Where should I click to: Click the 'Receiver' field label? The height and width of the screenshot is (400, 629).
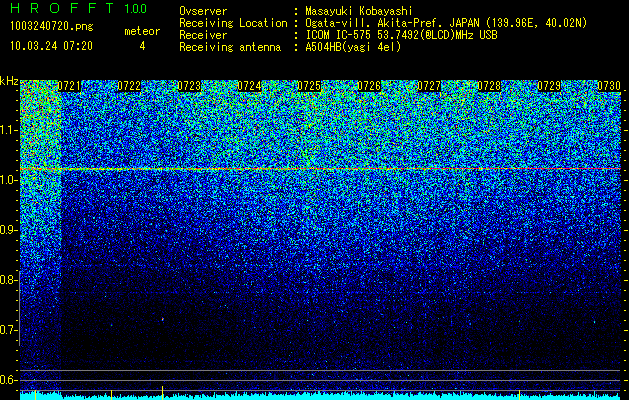point(203,35)
